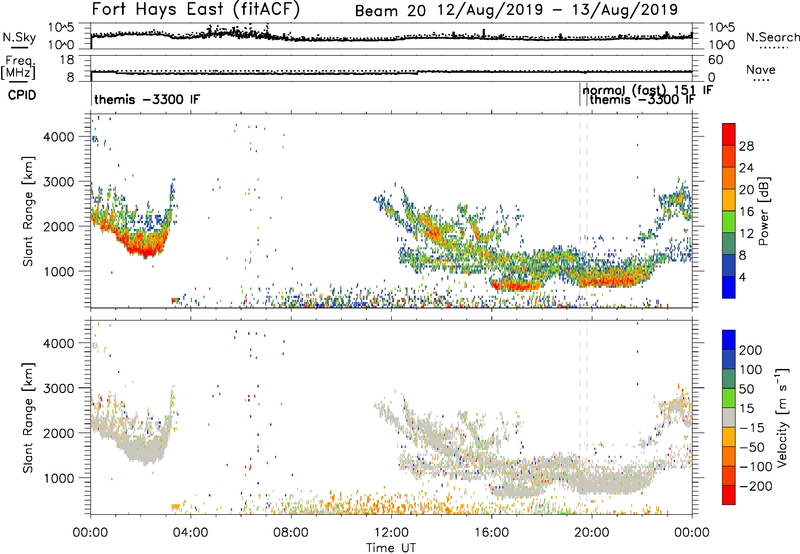Click the 'N.Sky' legend label
This screenshot has height=554, width=800.
19,37
